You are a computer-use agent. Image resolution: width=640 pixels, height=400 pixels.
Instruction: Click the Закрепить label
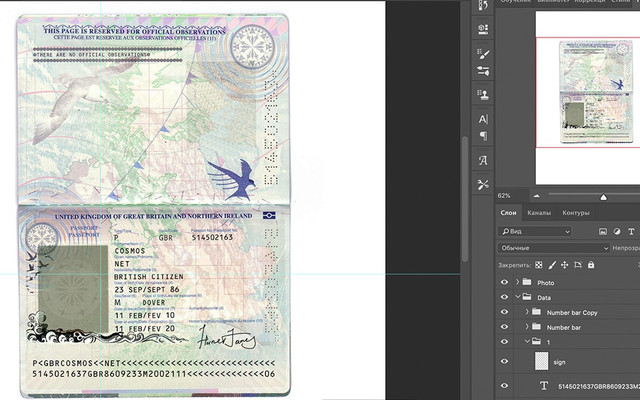[514, 265]
